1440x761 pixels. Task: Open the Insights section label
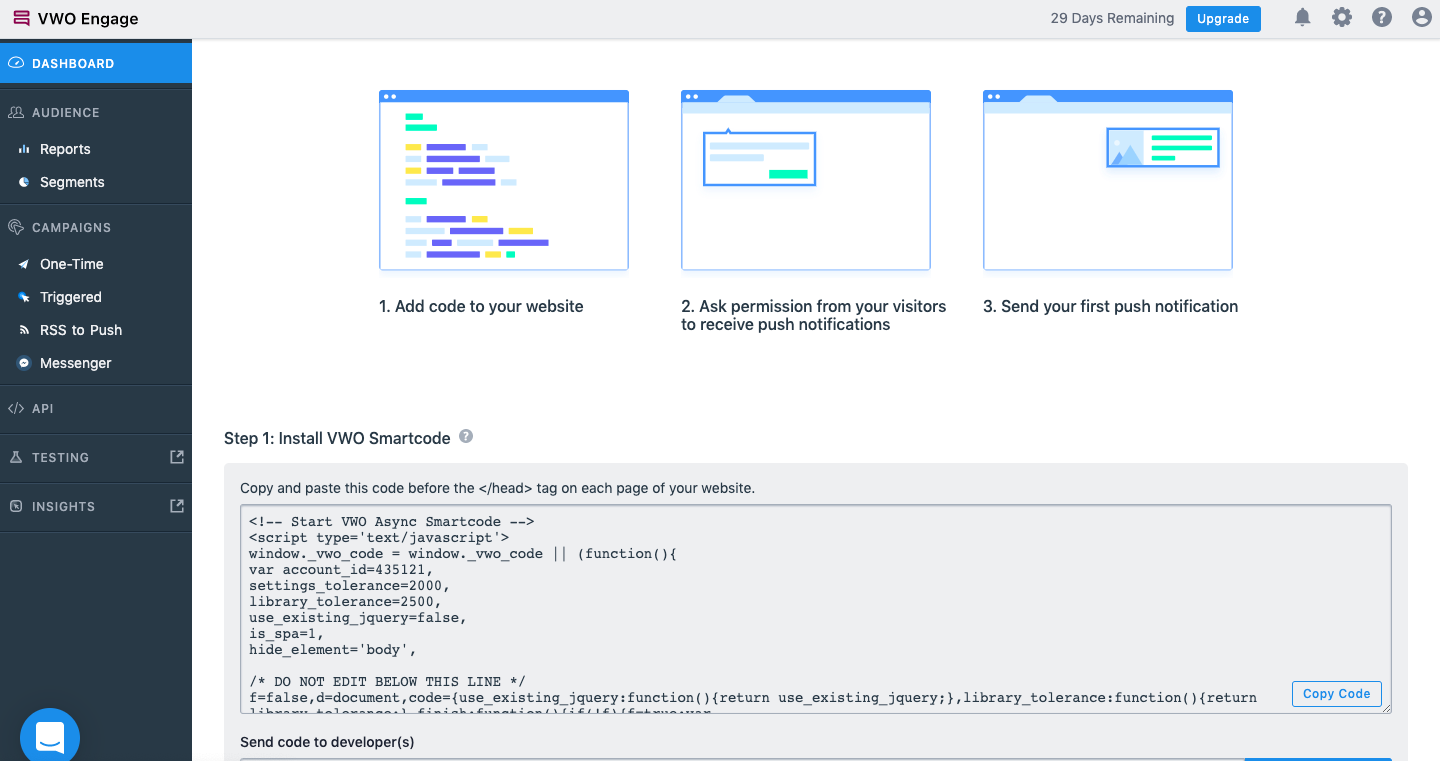pos(63,506)
